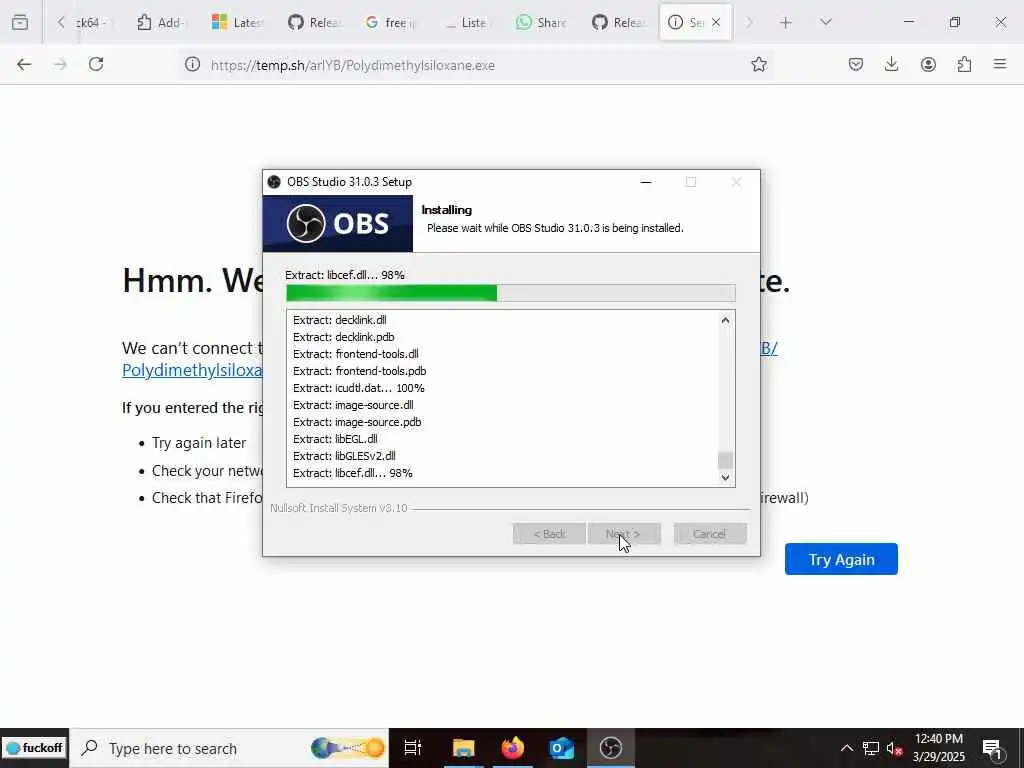Open the Firefox account menu
The image size is (1024, 768).
click(928, 64)
